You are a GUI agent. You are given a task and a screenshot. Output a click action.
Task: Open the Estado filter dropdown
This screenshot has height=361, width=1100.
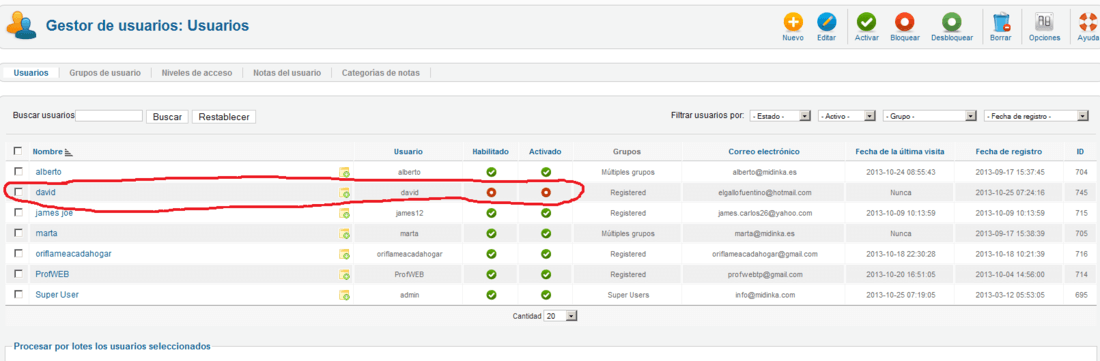[x=780, y=116]
